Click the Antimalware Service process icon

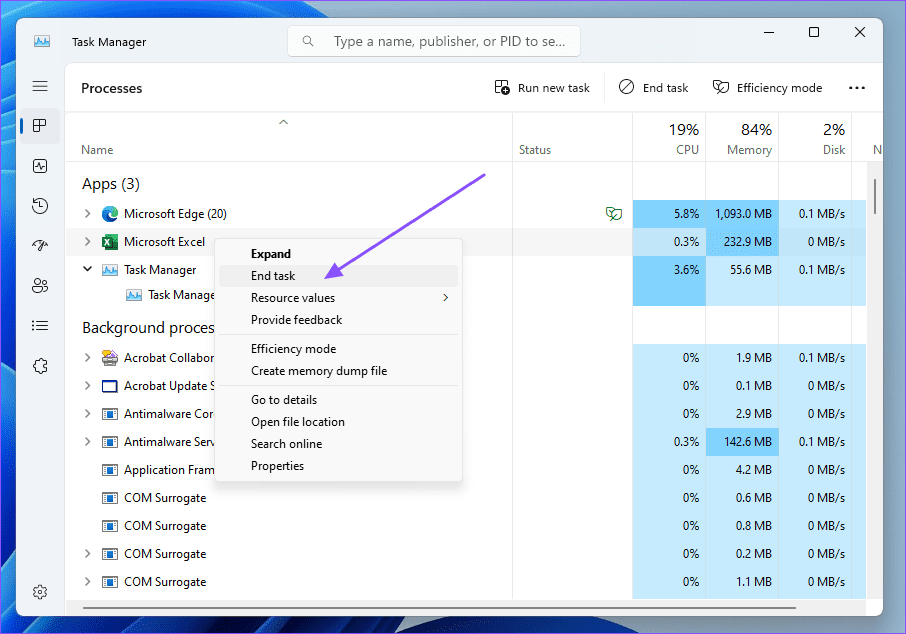pyautogui.click(x=110, y=442)
